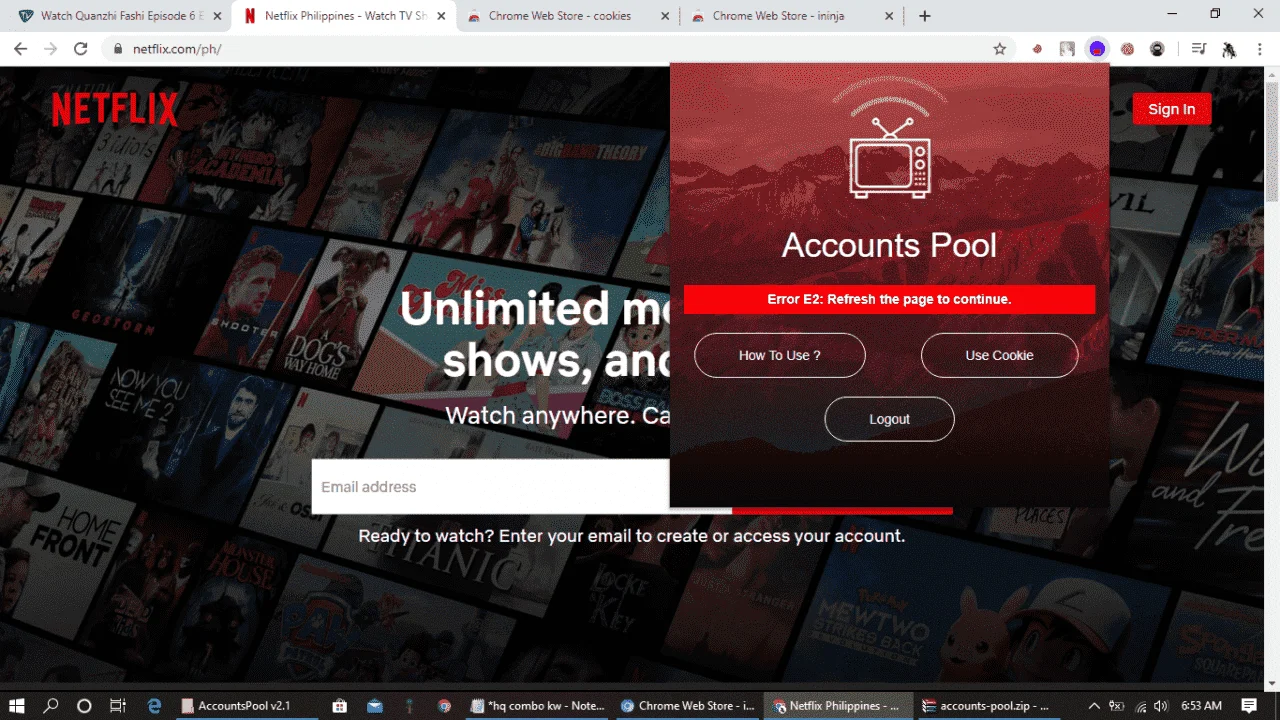The height and width of the screenshot is (720, 1280).
Task: Click the Error E2 refresh message banner
Action: click(x=890, y=299)
